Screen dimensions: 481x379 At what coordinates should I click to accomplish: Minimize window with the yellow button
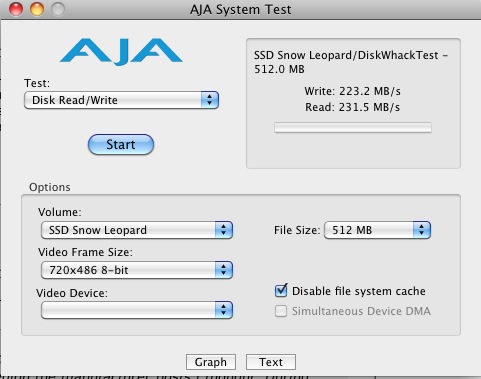37,9
